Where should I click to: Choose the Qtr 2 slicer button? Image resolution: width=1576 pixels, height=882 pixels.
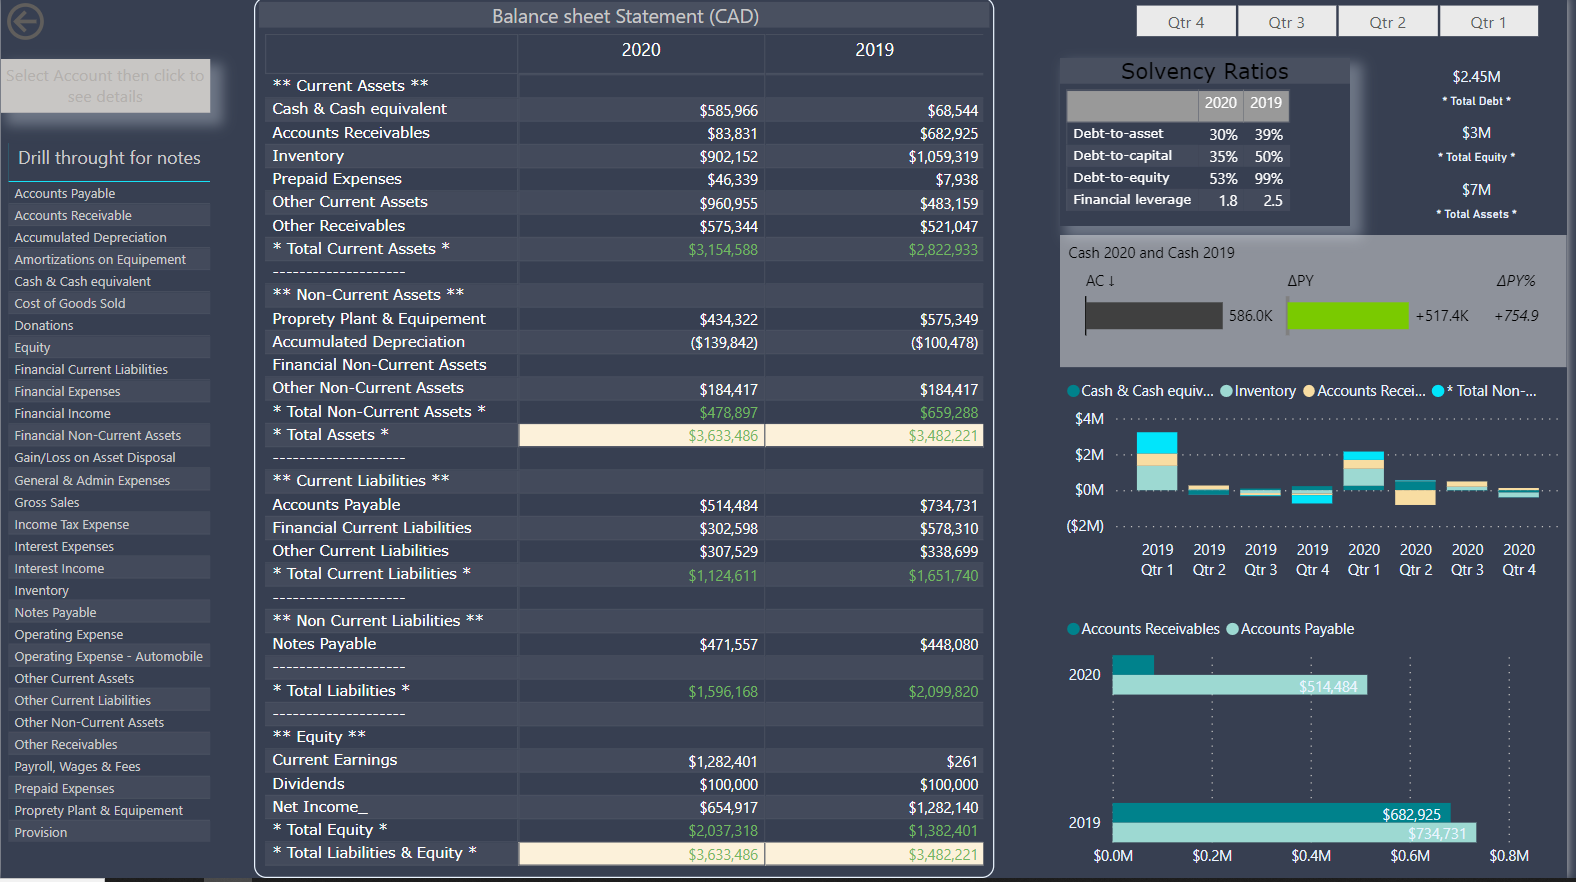click(1388, 22)
